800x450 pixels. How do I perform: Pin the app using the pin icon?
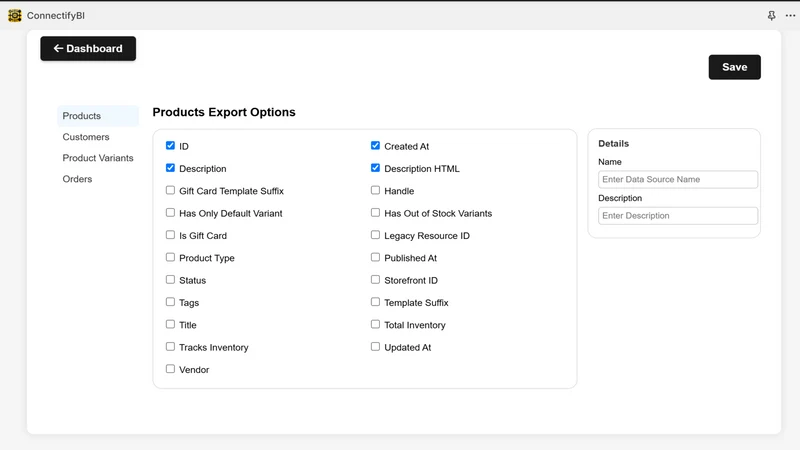pos(771,16)
